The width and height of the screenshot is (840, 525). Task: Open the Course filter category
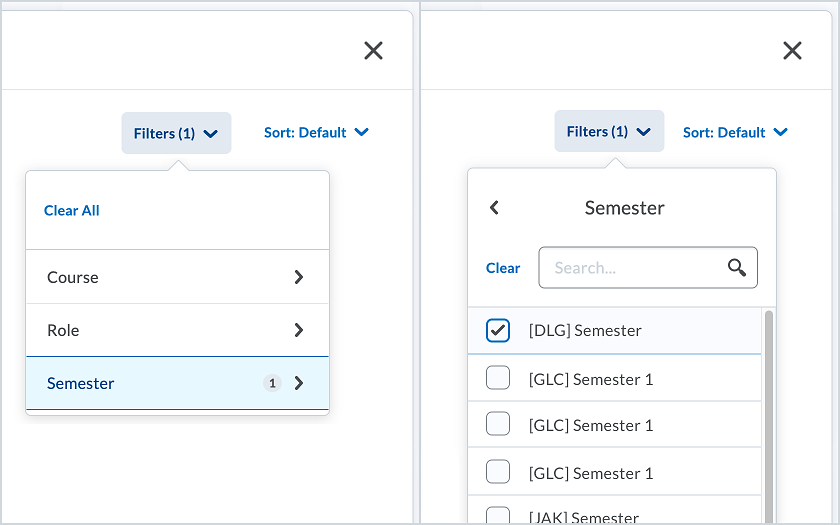tap(177, 277)
